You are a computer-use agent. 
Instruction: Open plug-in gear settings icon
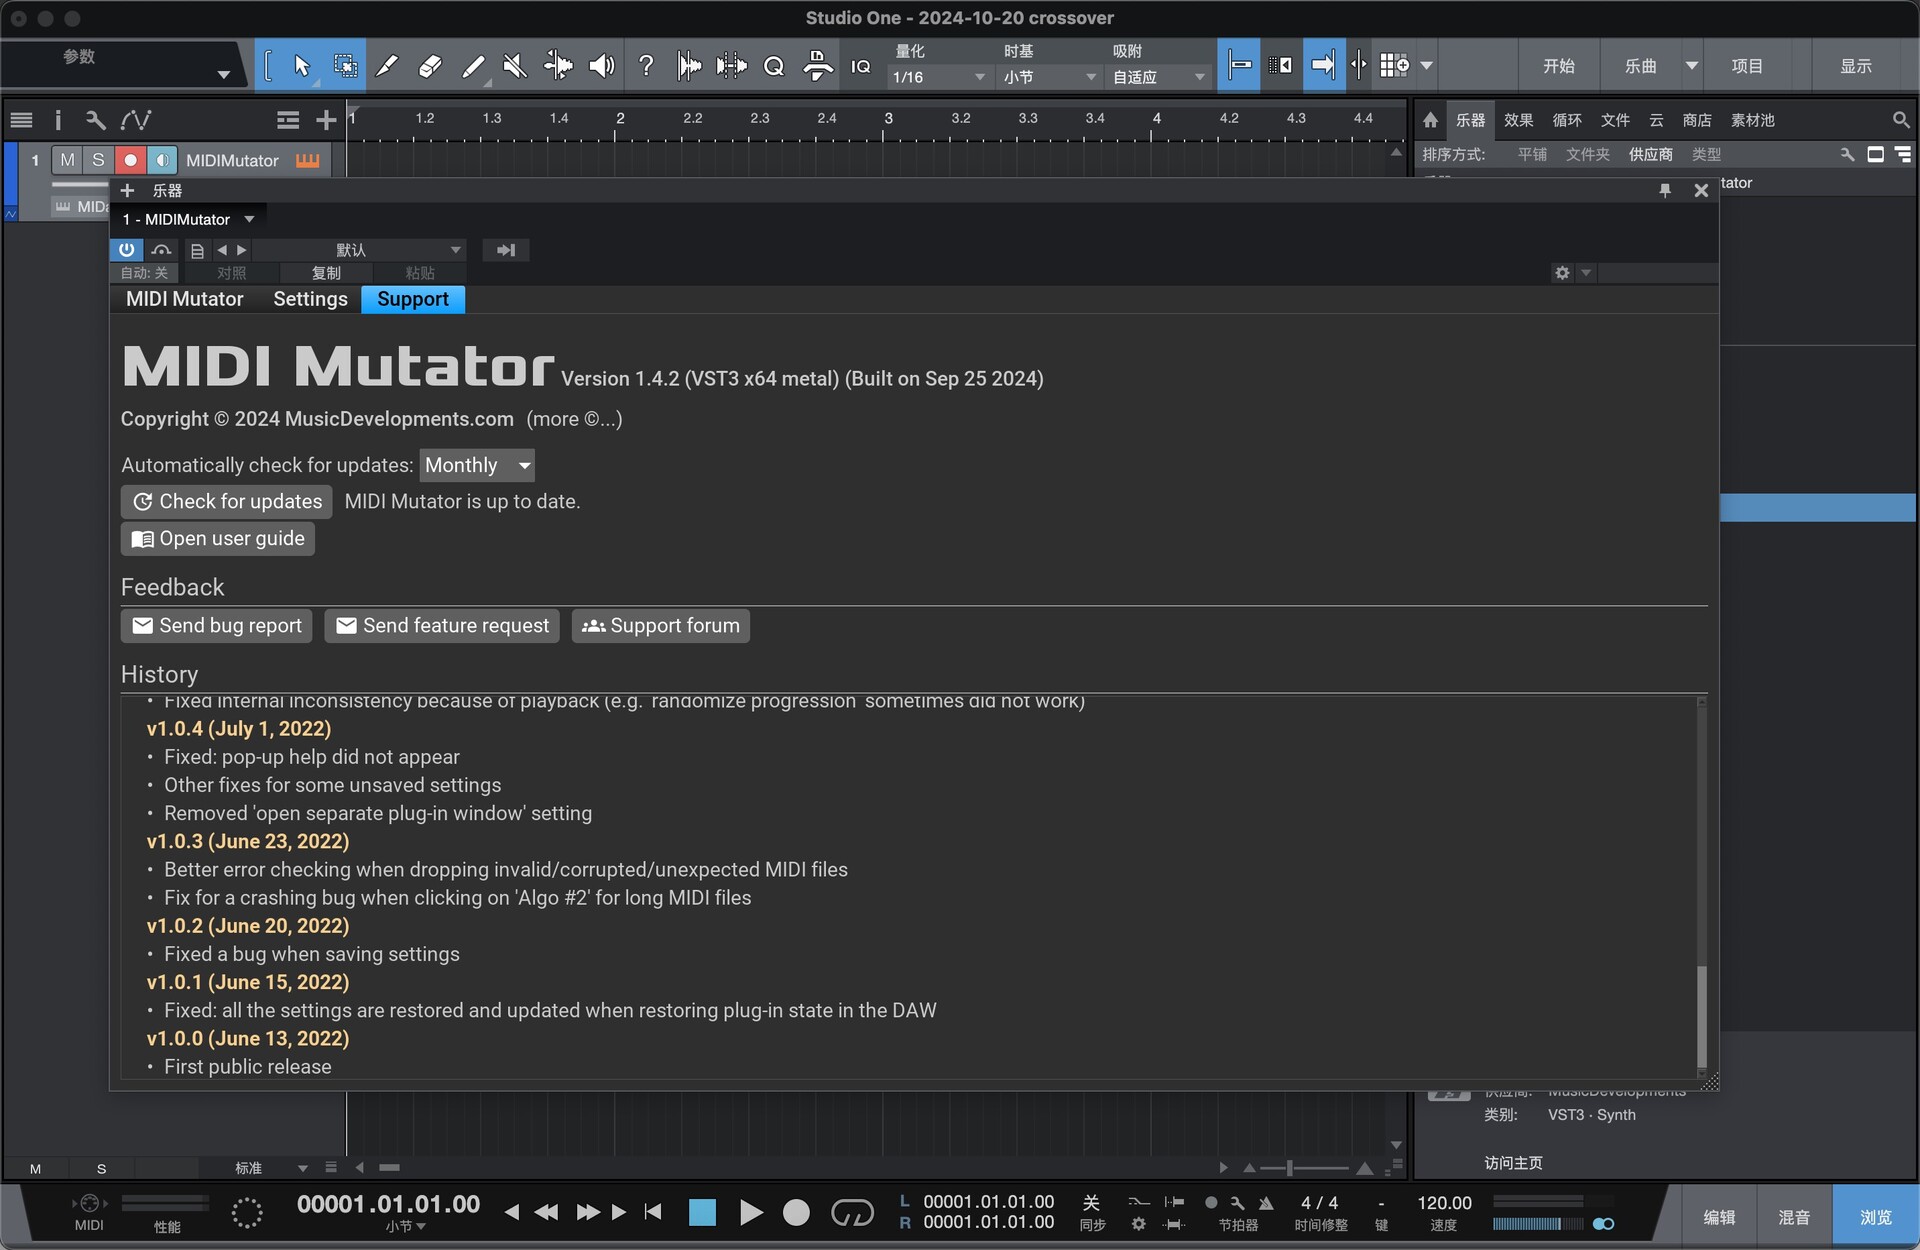(1562, 272)
